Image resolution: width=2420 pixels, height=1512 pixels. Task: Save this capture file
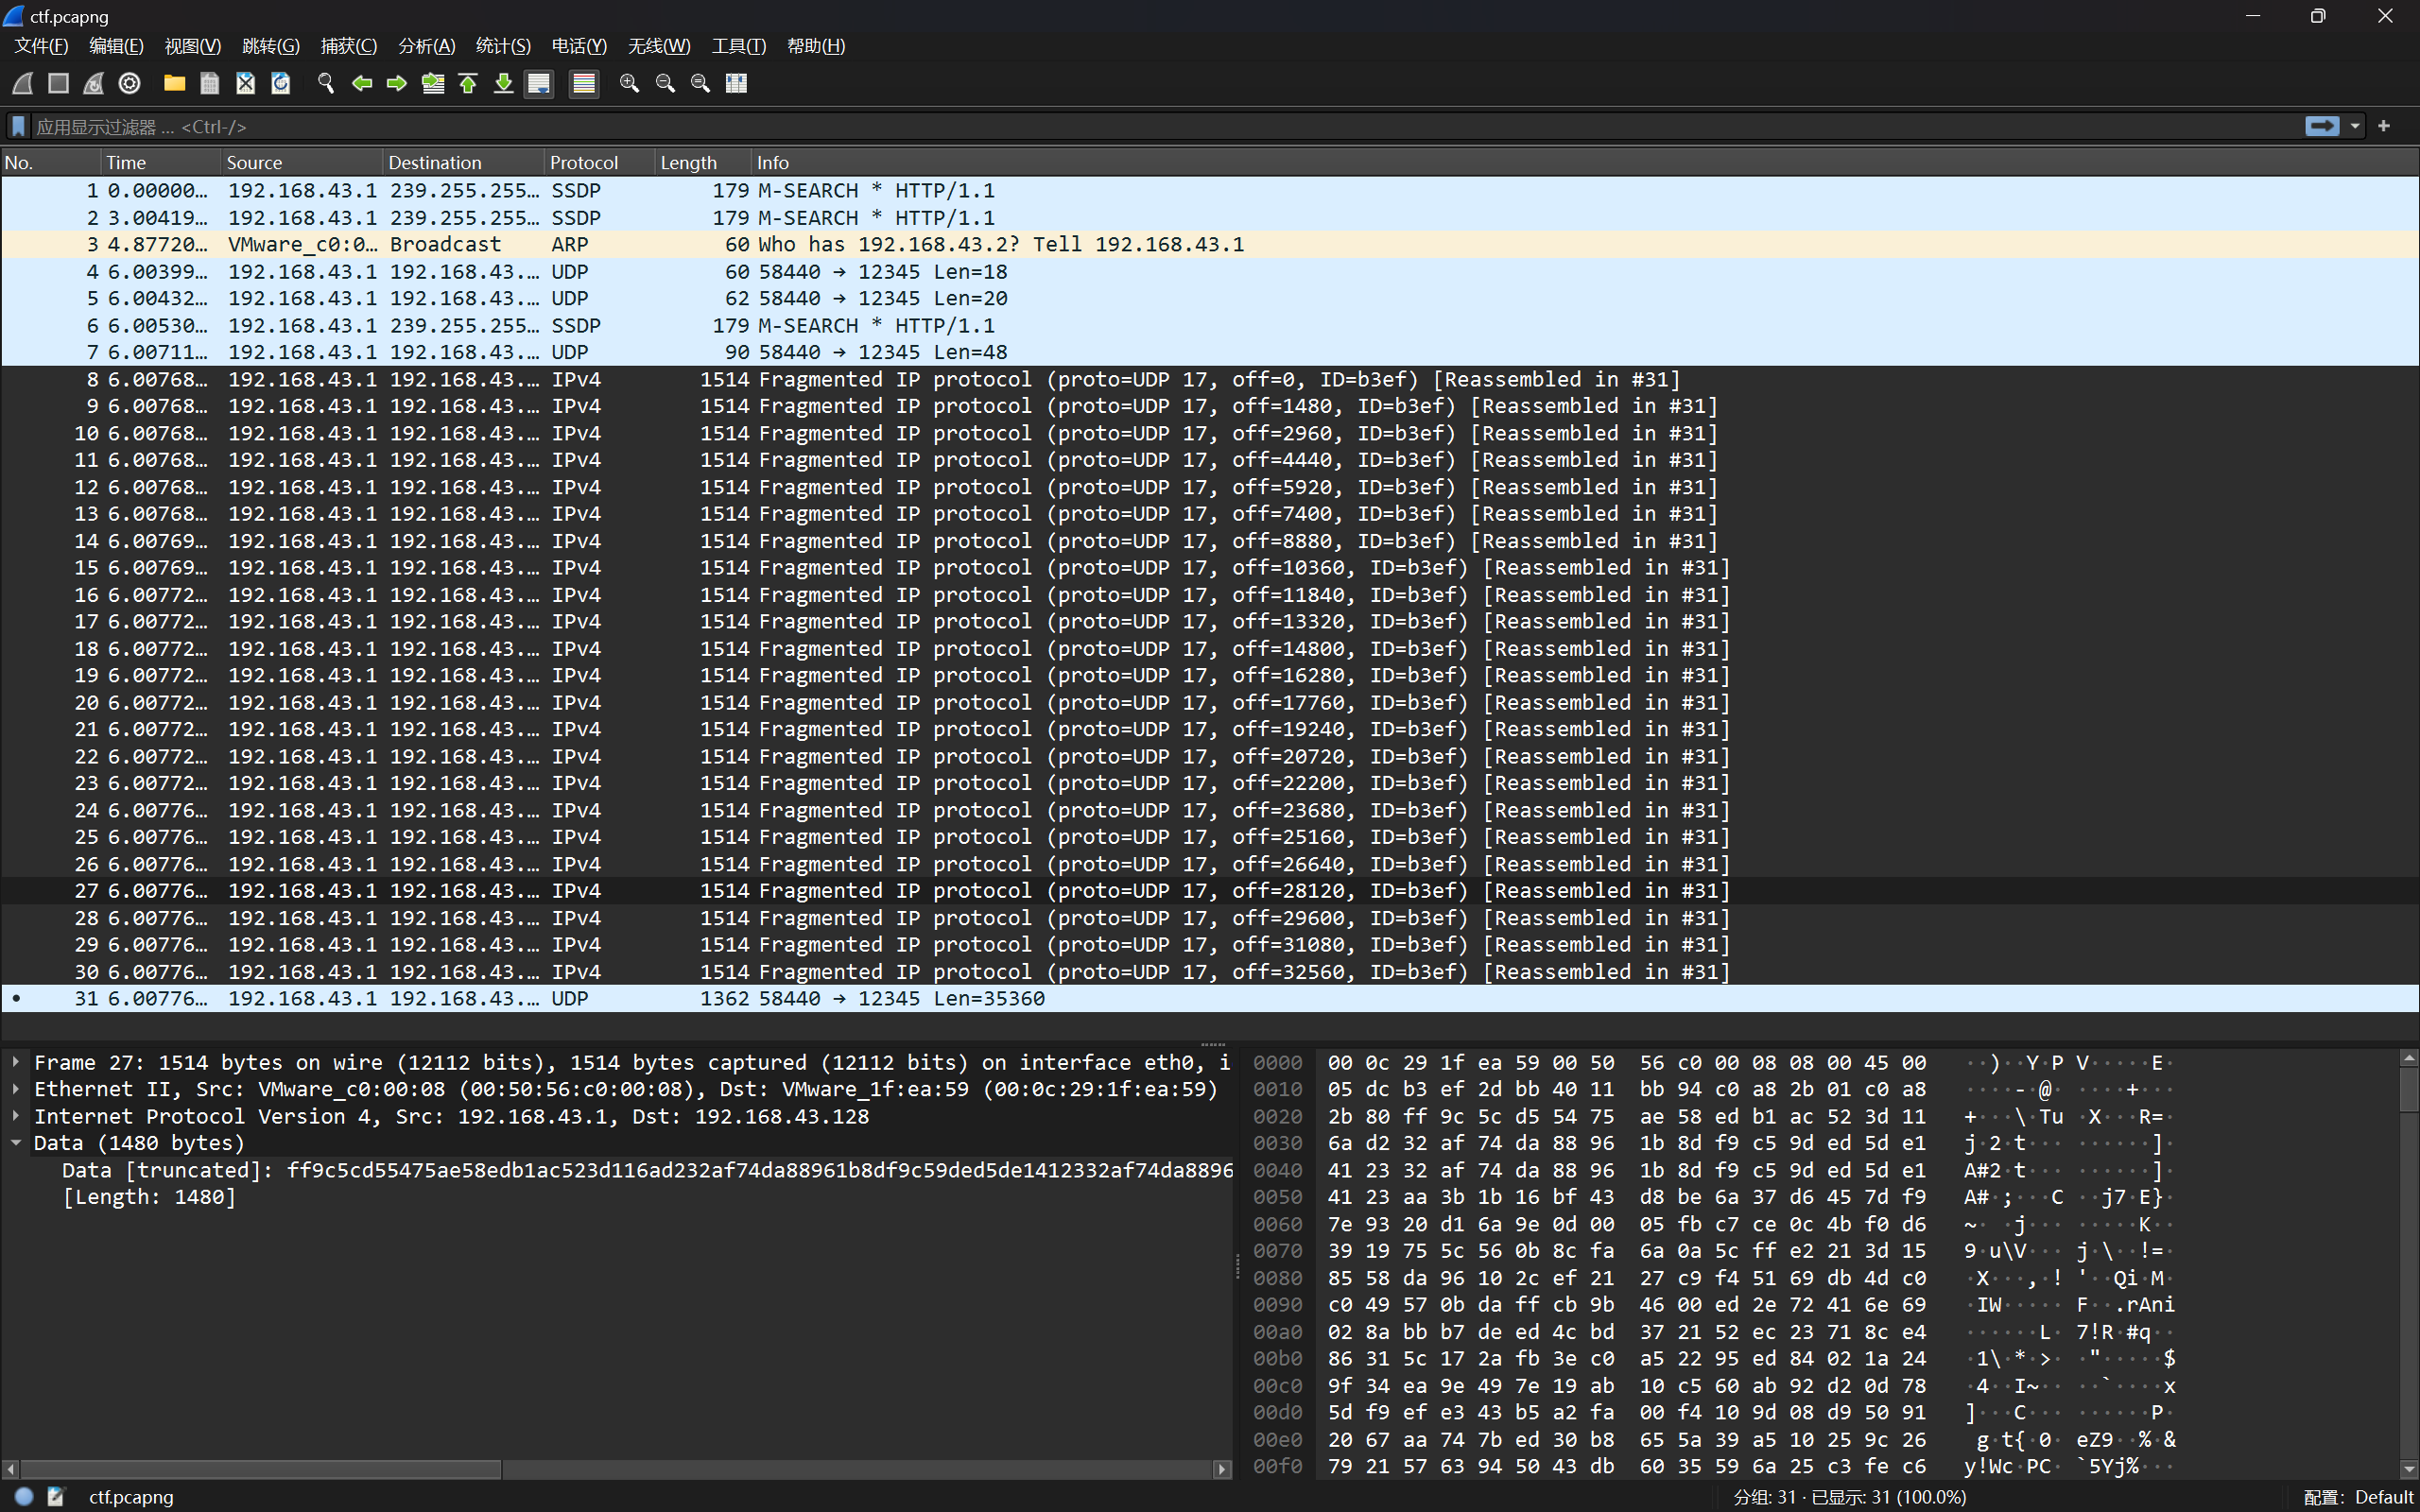[x=210, y=84]
